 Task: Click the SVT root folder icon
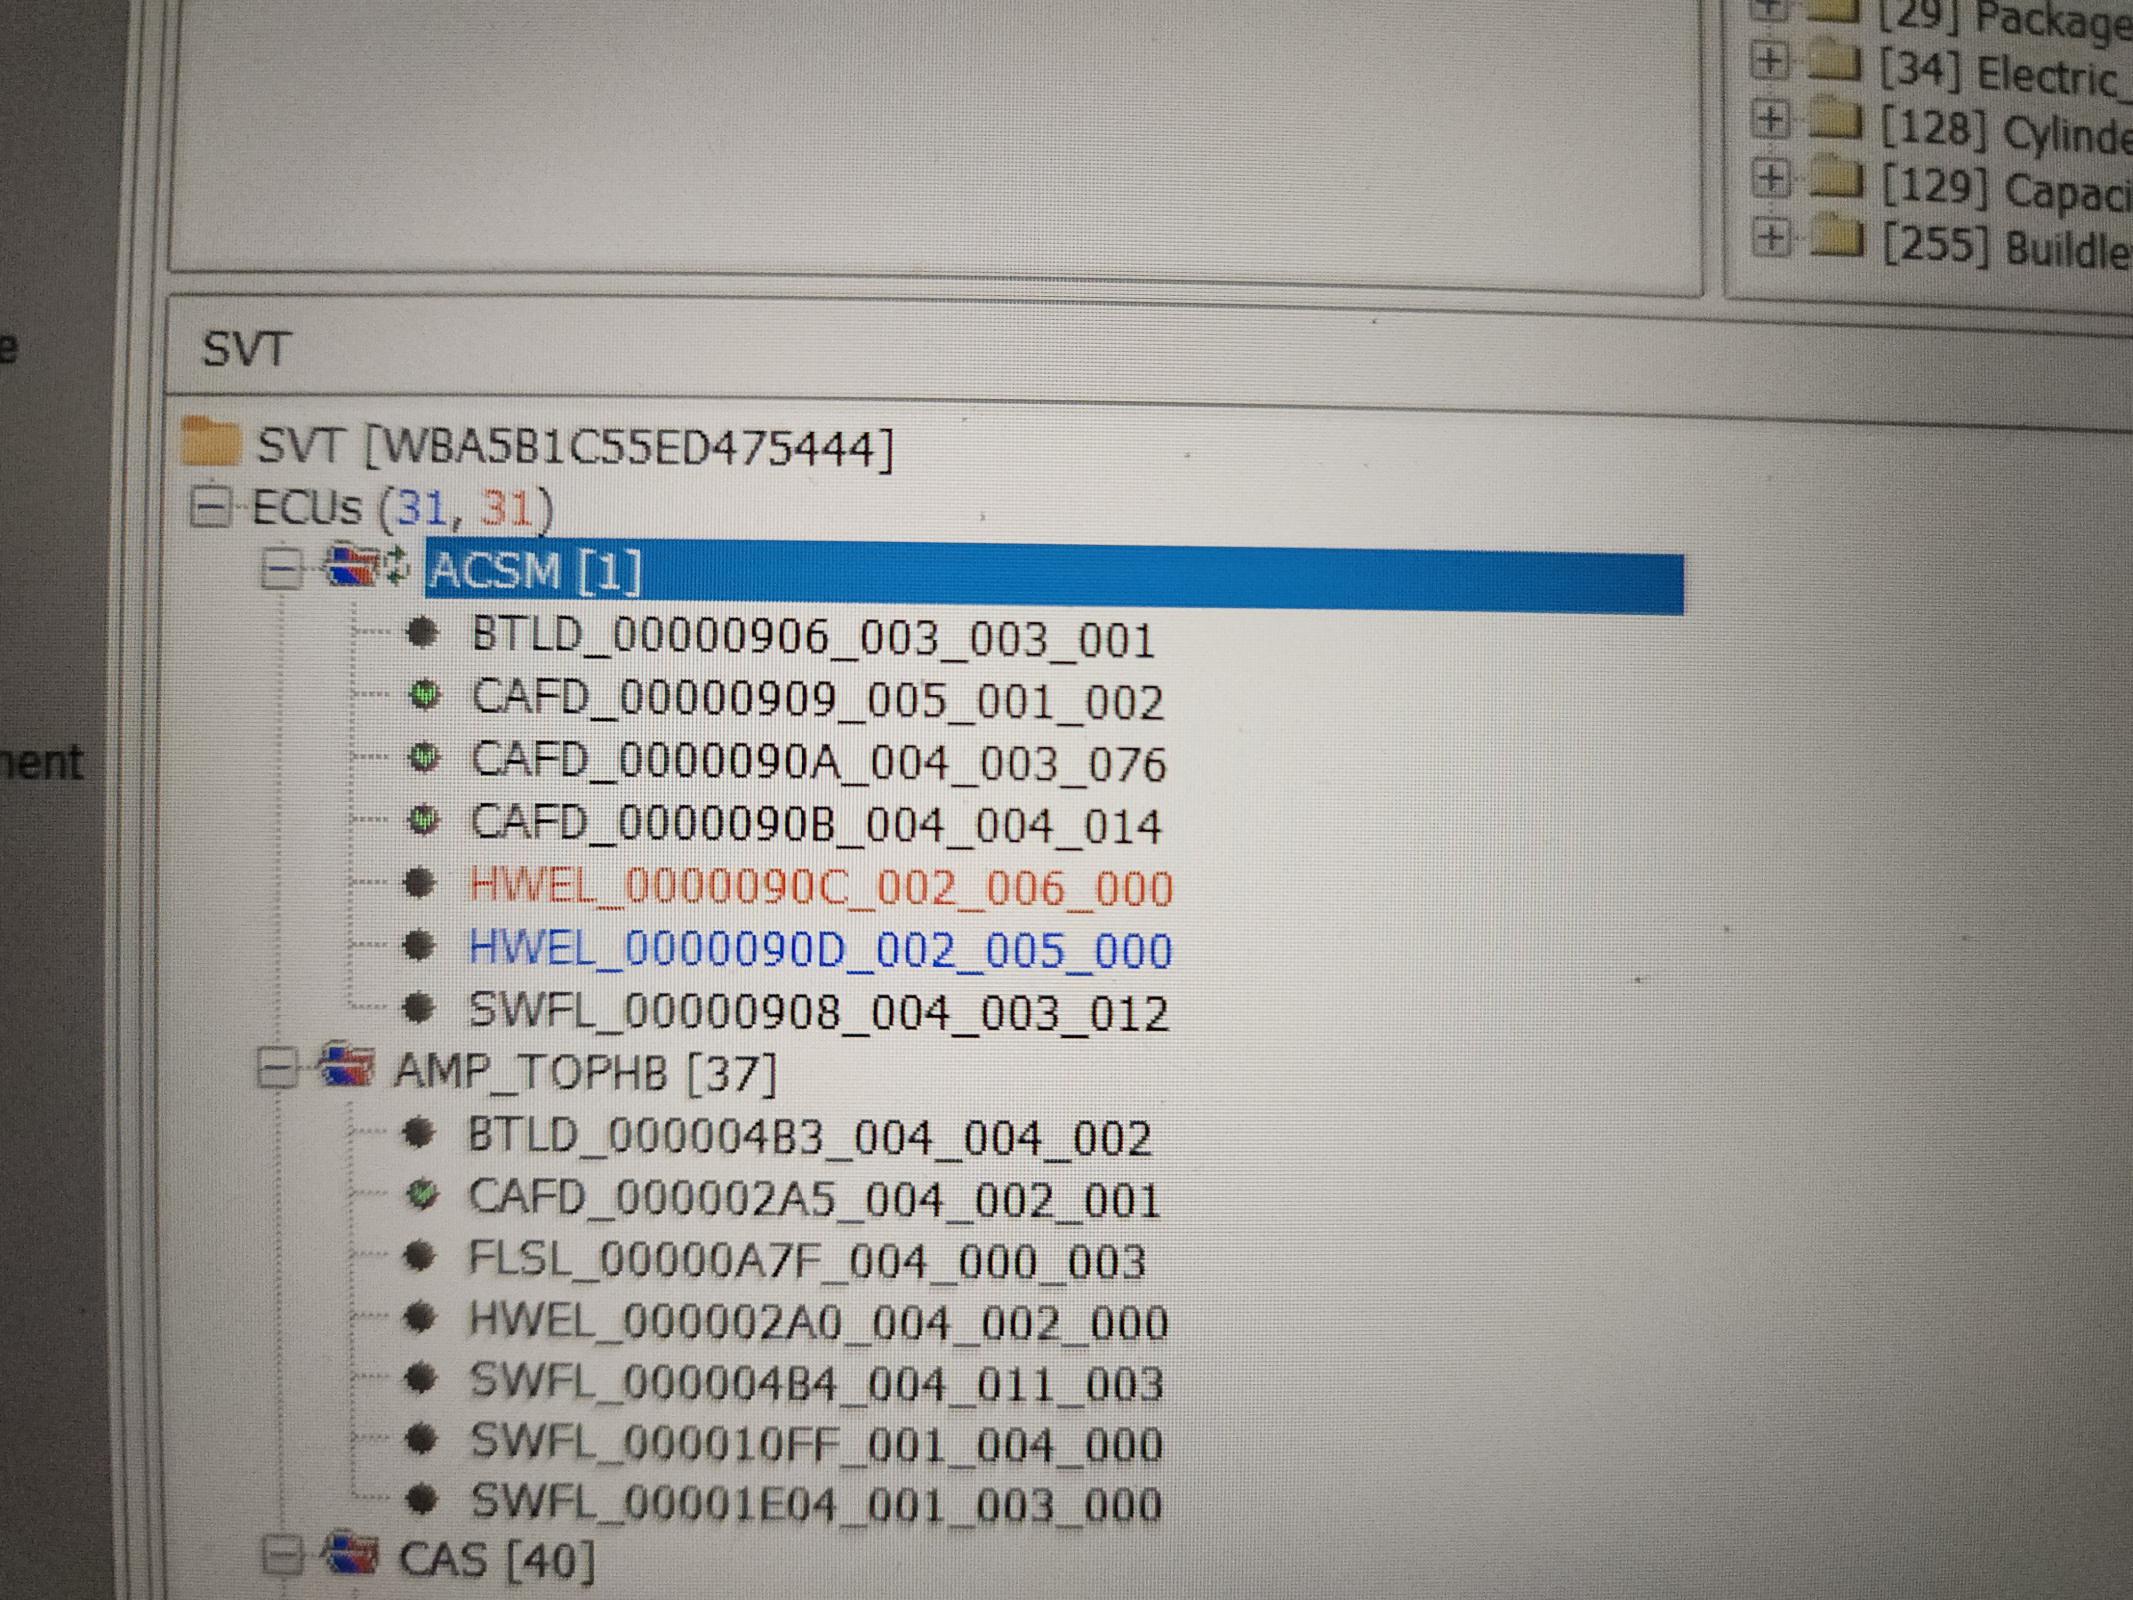pyautogui.click(x=211, y=441)
